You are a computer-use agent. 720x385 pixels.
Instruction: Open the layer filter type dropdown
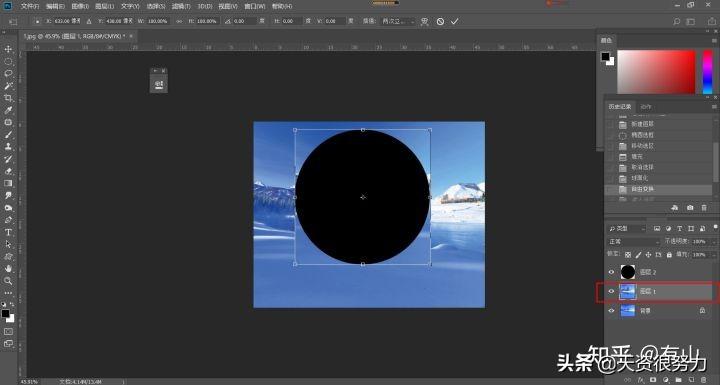pos(627,228)
